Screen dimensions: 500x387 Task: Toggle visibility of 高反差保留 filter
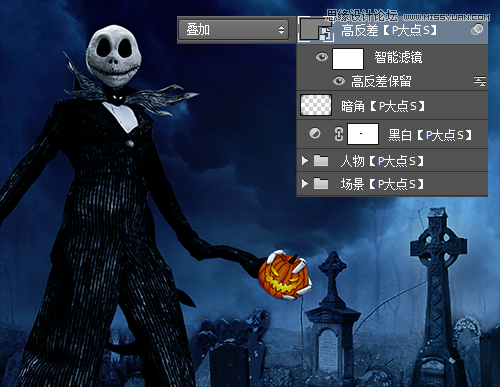(339, 81)
